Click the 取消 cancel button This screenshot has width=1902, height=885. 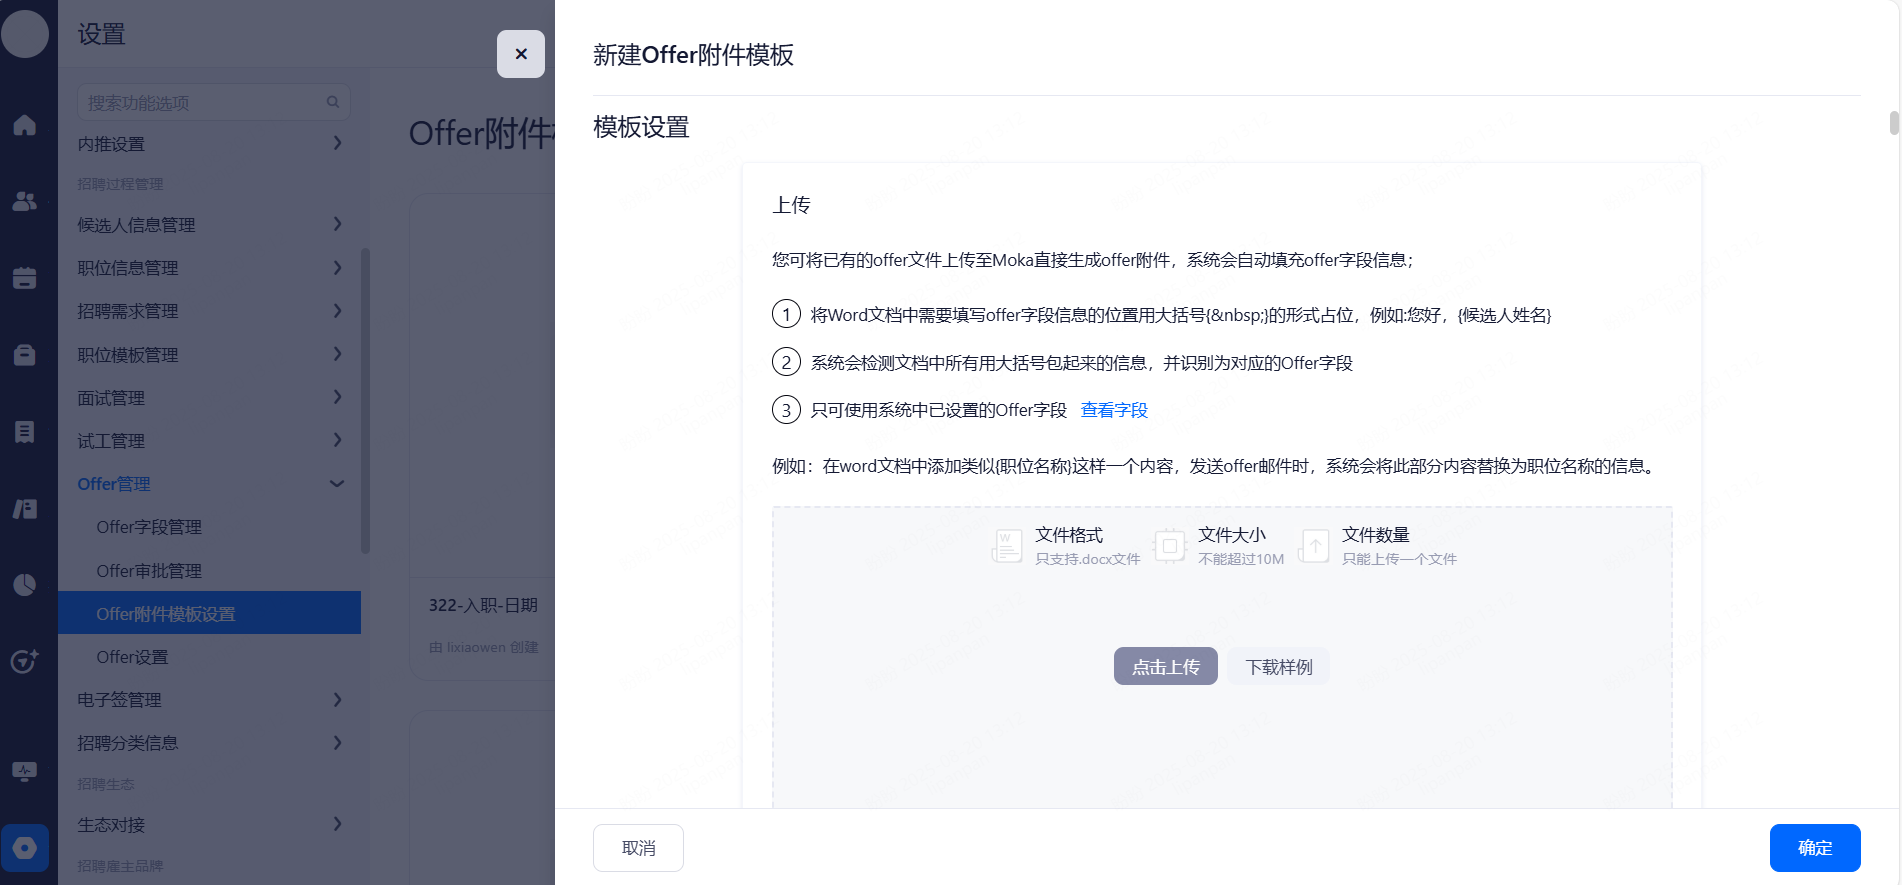tap(638, 848)
